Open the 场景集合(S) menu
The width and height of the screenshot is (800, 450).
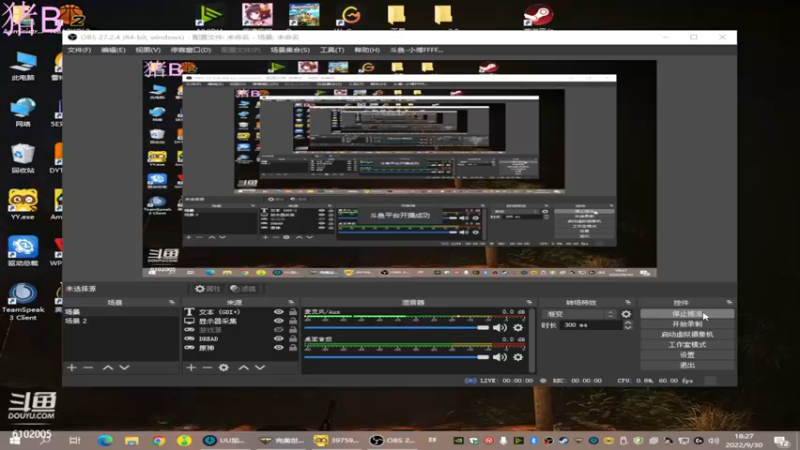(x=290, y=50)
